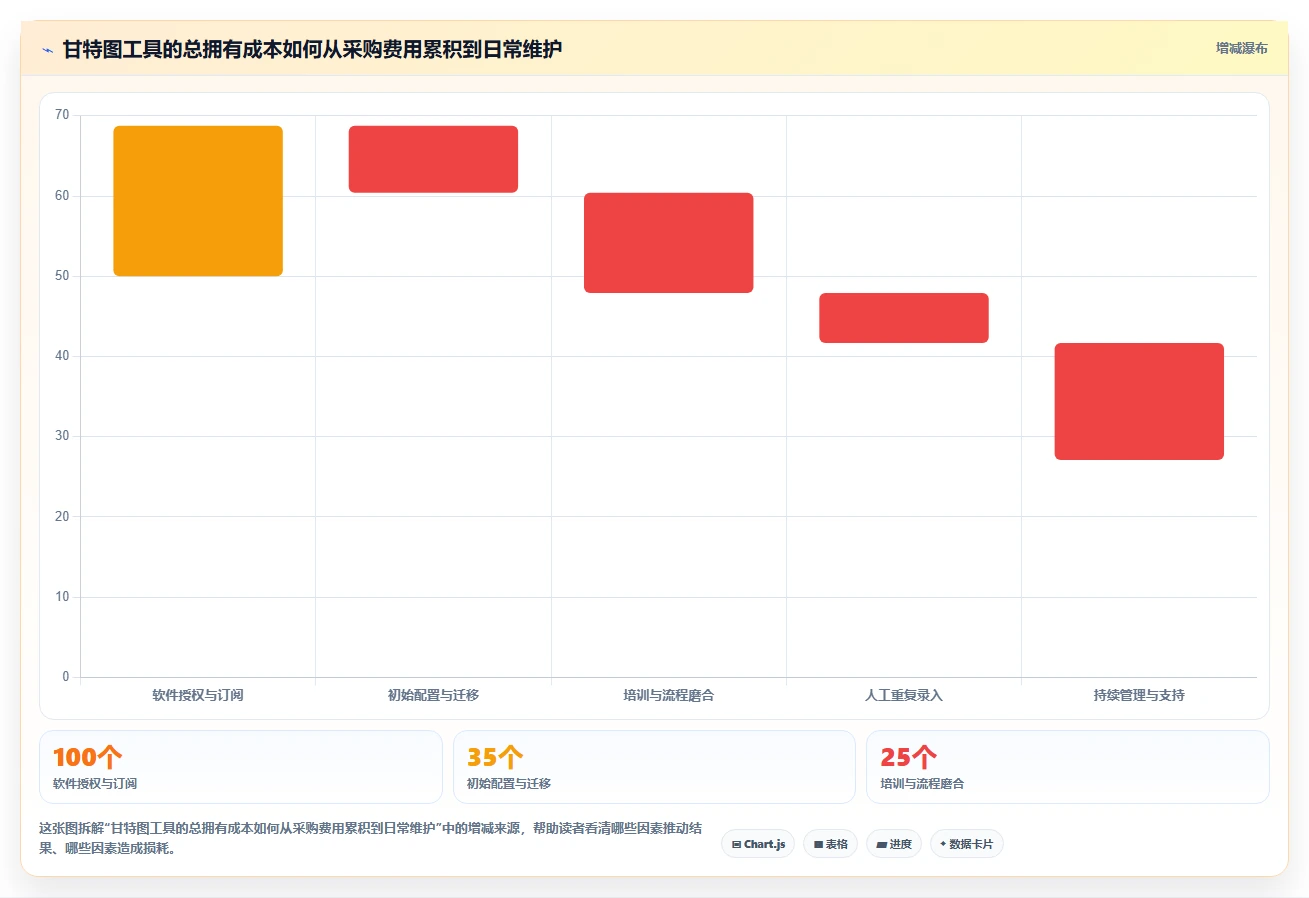This screenshot has height=898, width=1309.
Task: Click the y-axis value 0
Action: click(66, 677)
